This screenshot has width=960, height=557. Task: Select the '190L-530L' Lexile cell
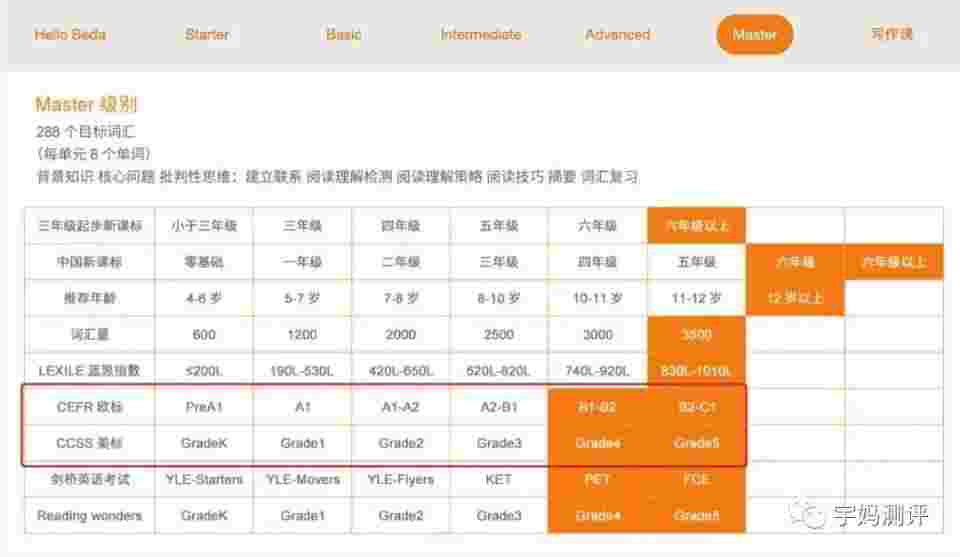click(x=302, y=370)
